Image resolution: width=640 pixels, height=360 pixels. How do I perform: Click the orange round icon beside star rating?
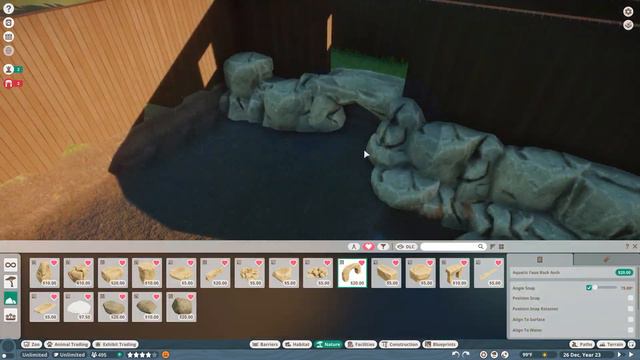coord(166,355)
